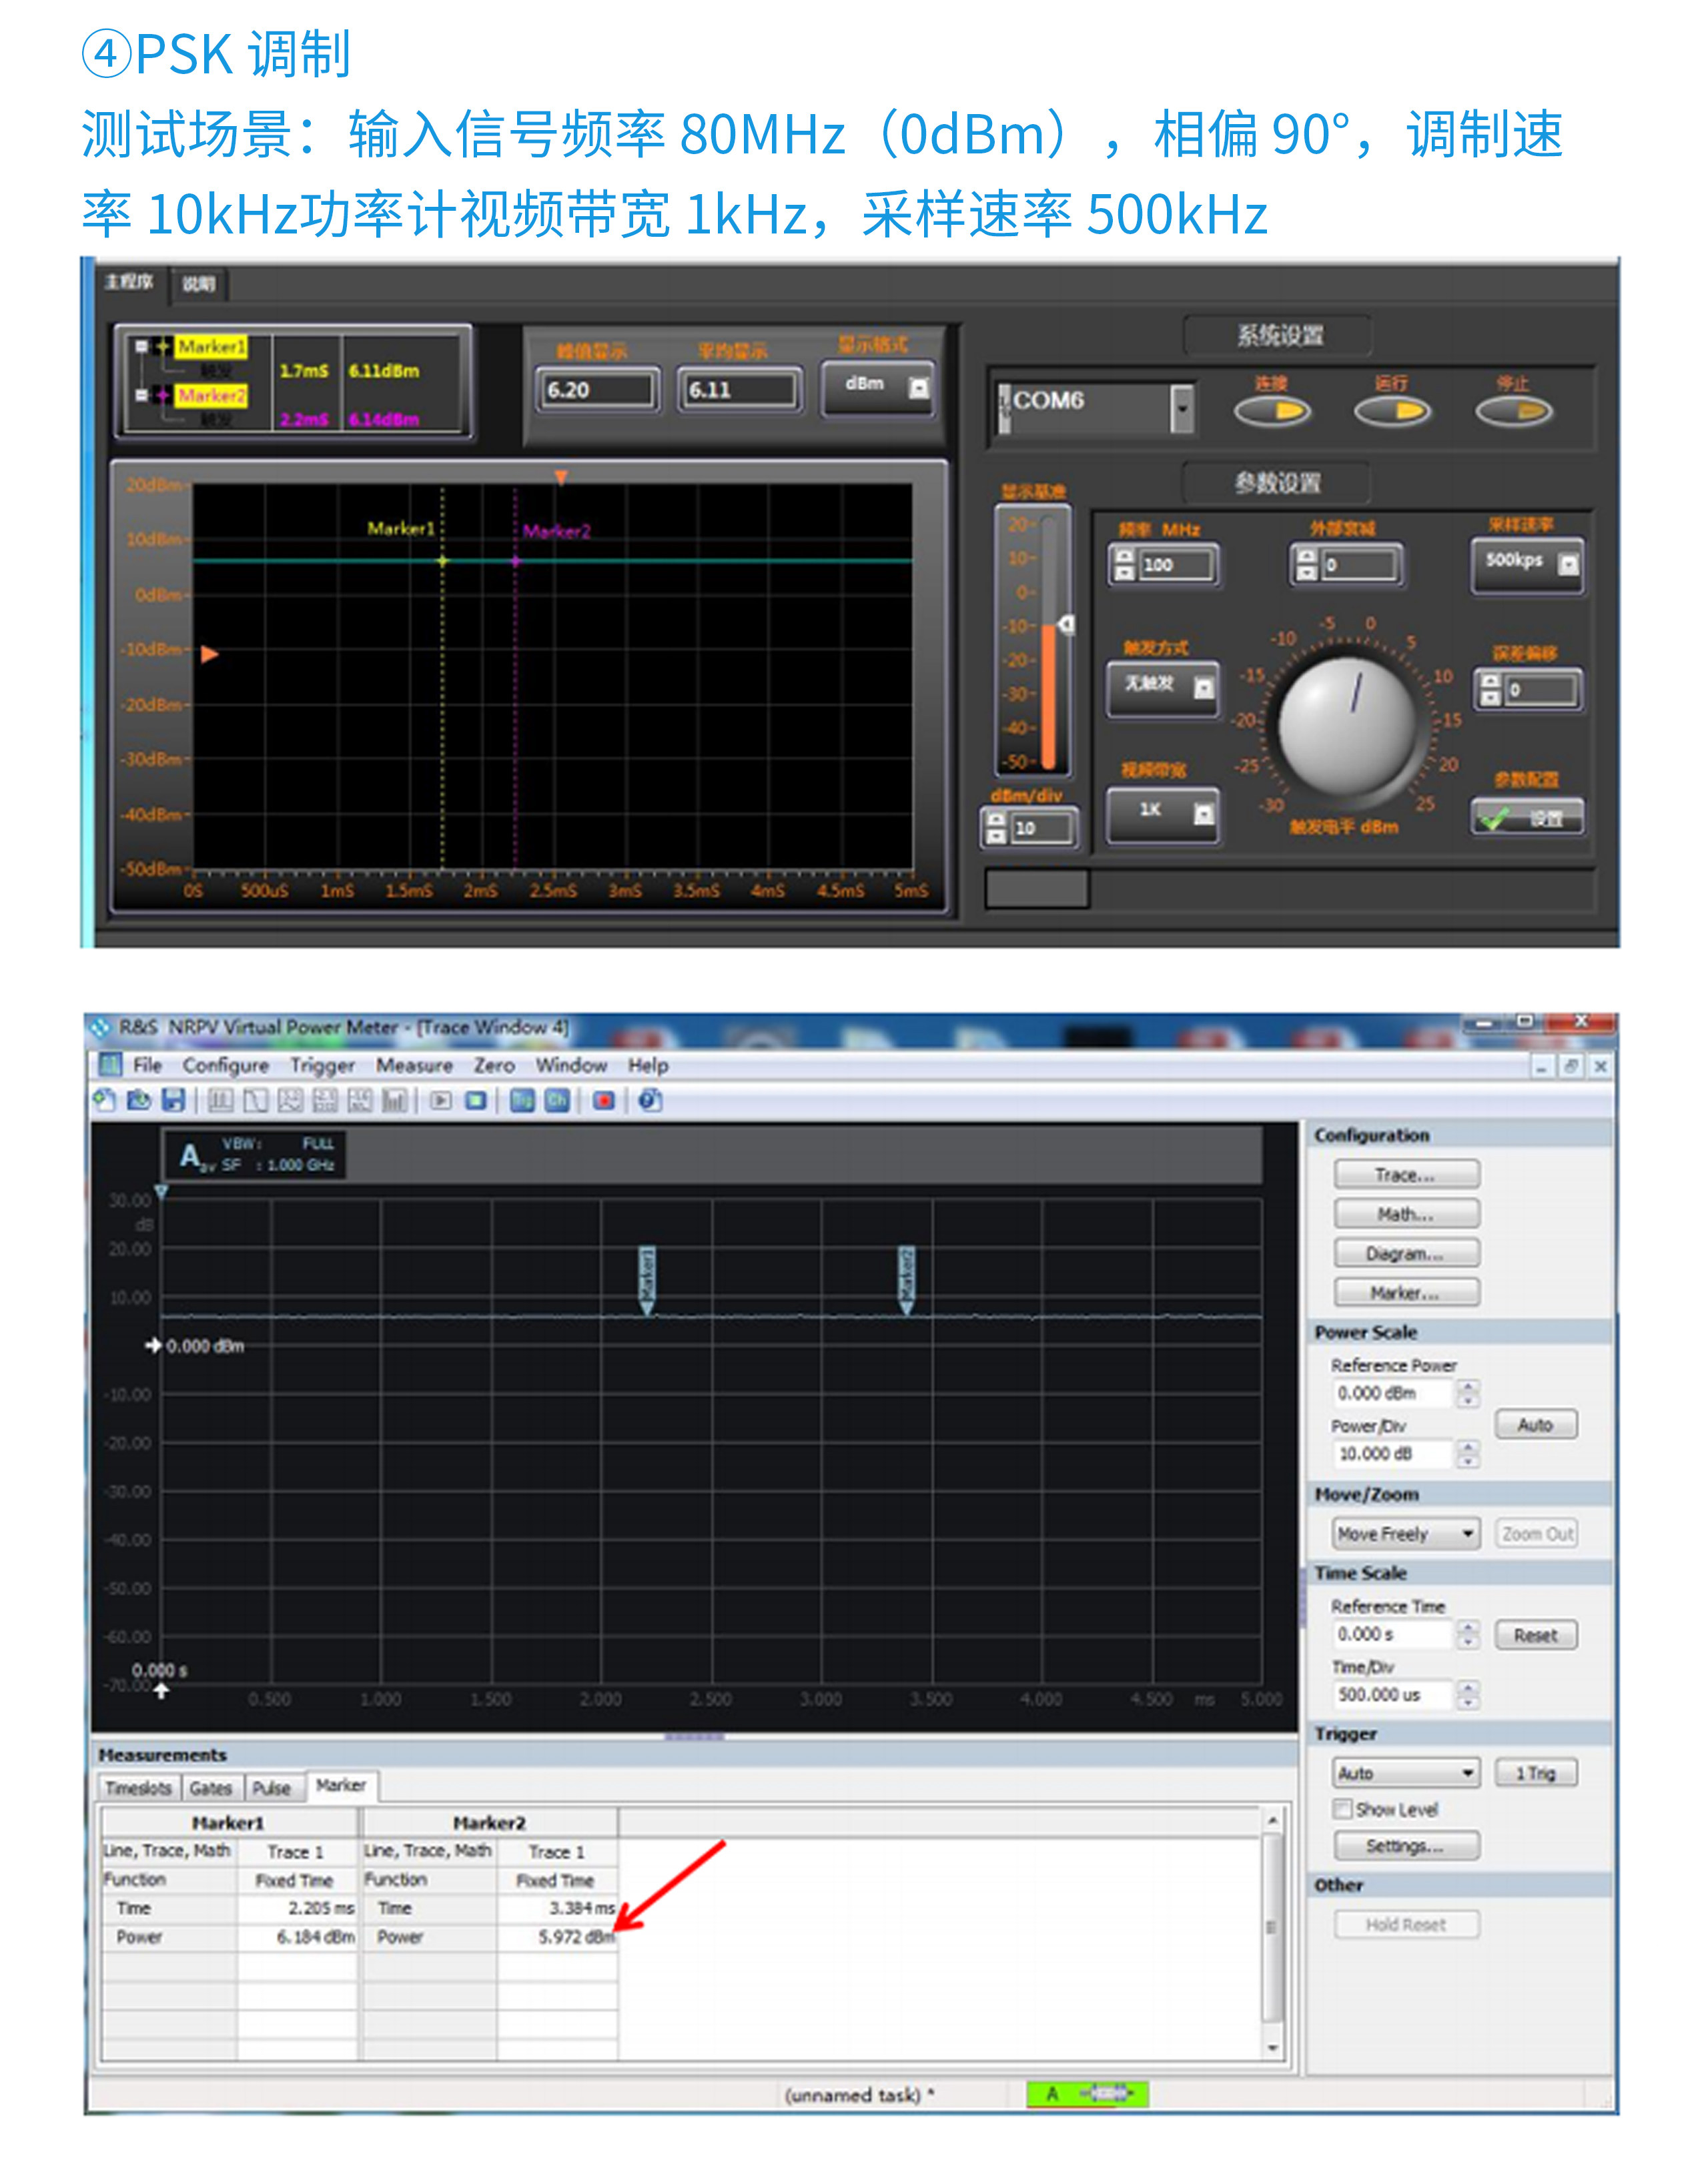Click the Power Scale Auto button

(1536, 1424)
